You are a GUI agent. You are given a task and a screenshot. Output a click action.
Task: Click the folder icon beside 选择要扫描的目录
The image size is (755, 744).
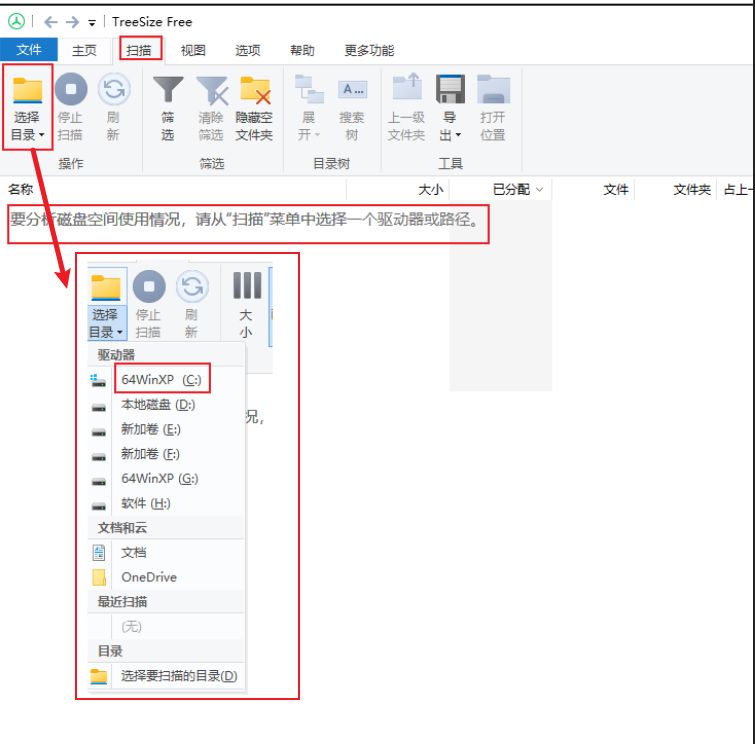click(x=99, y=677)
